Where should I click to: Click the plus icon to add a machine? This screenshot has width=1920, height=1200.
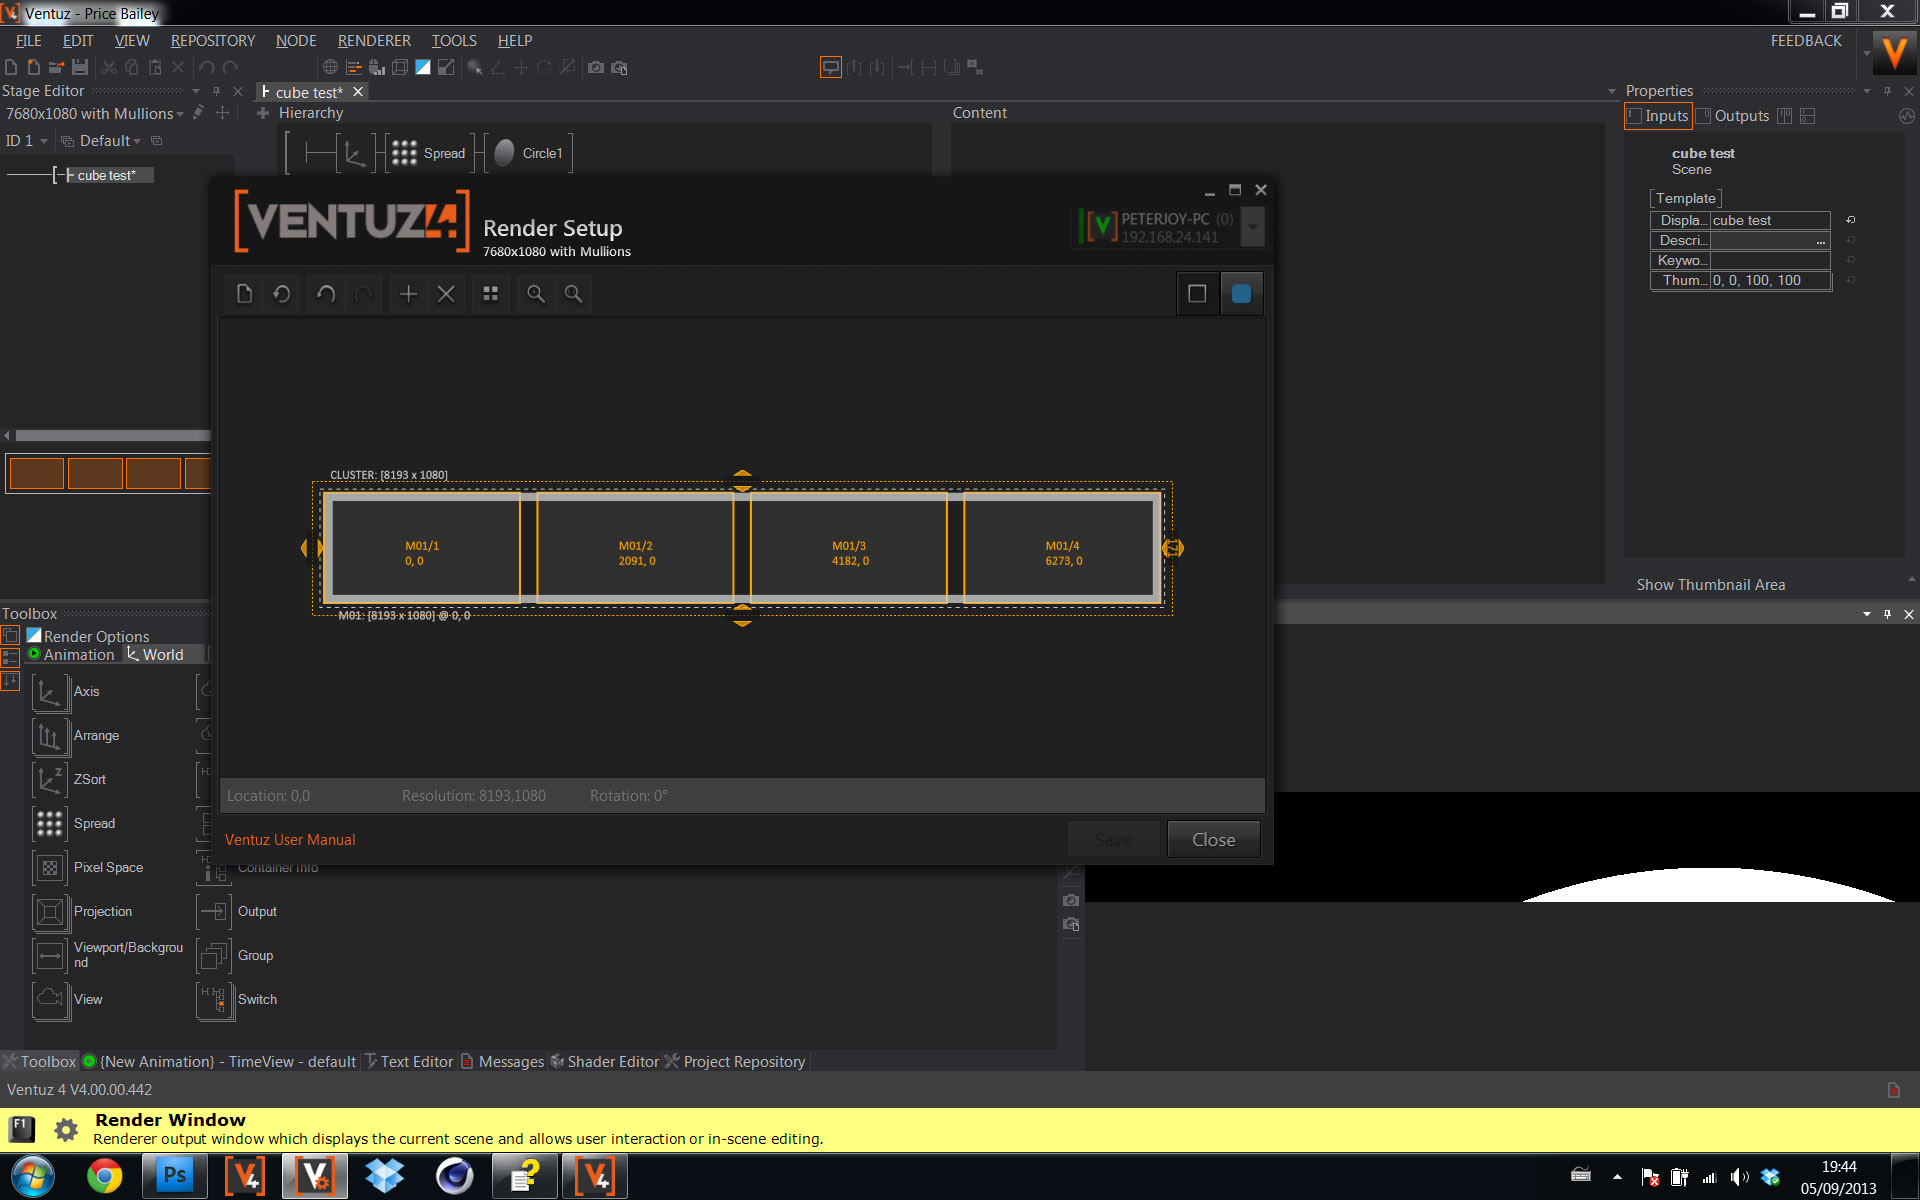(x=408, y=294)
